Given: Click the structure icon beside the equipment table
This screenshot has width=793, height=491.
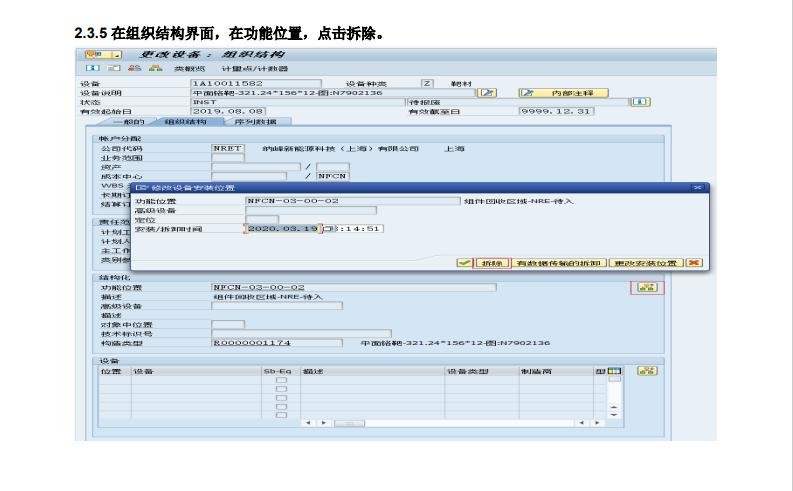Looking at the screenshot, I should (647, 371).
